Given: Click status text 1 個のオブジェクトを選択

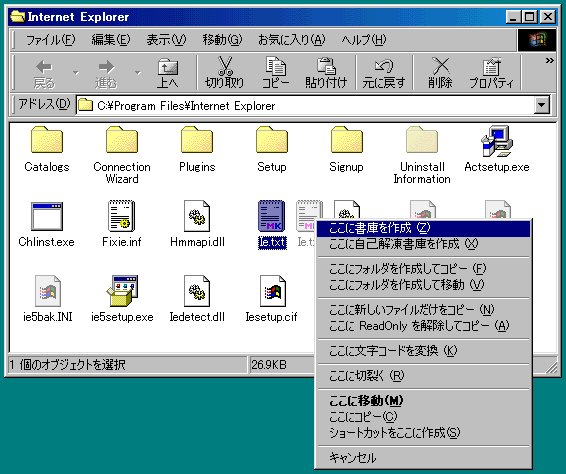Looking at the screenshot, I should (x=67, y=365).
